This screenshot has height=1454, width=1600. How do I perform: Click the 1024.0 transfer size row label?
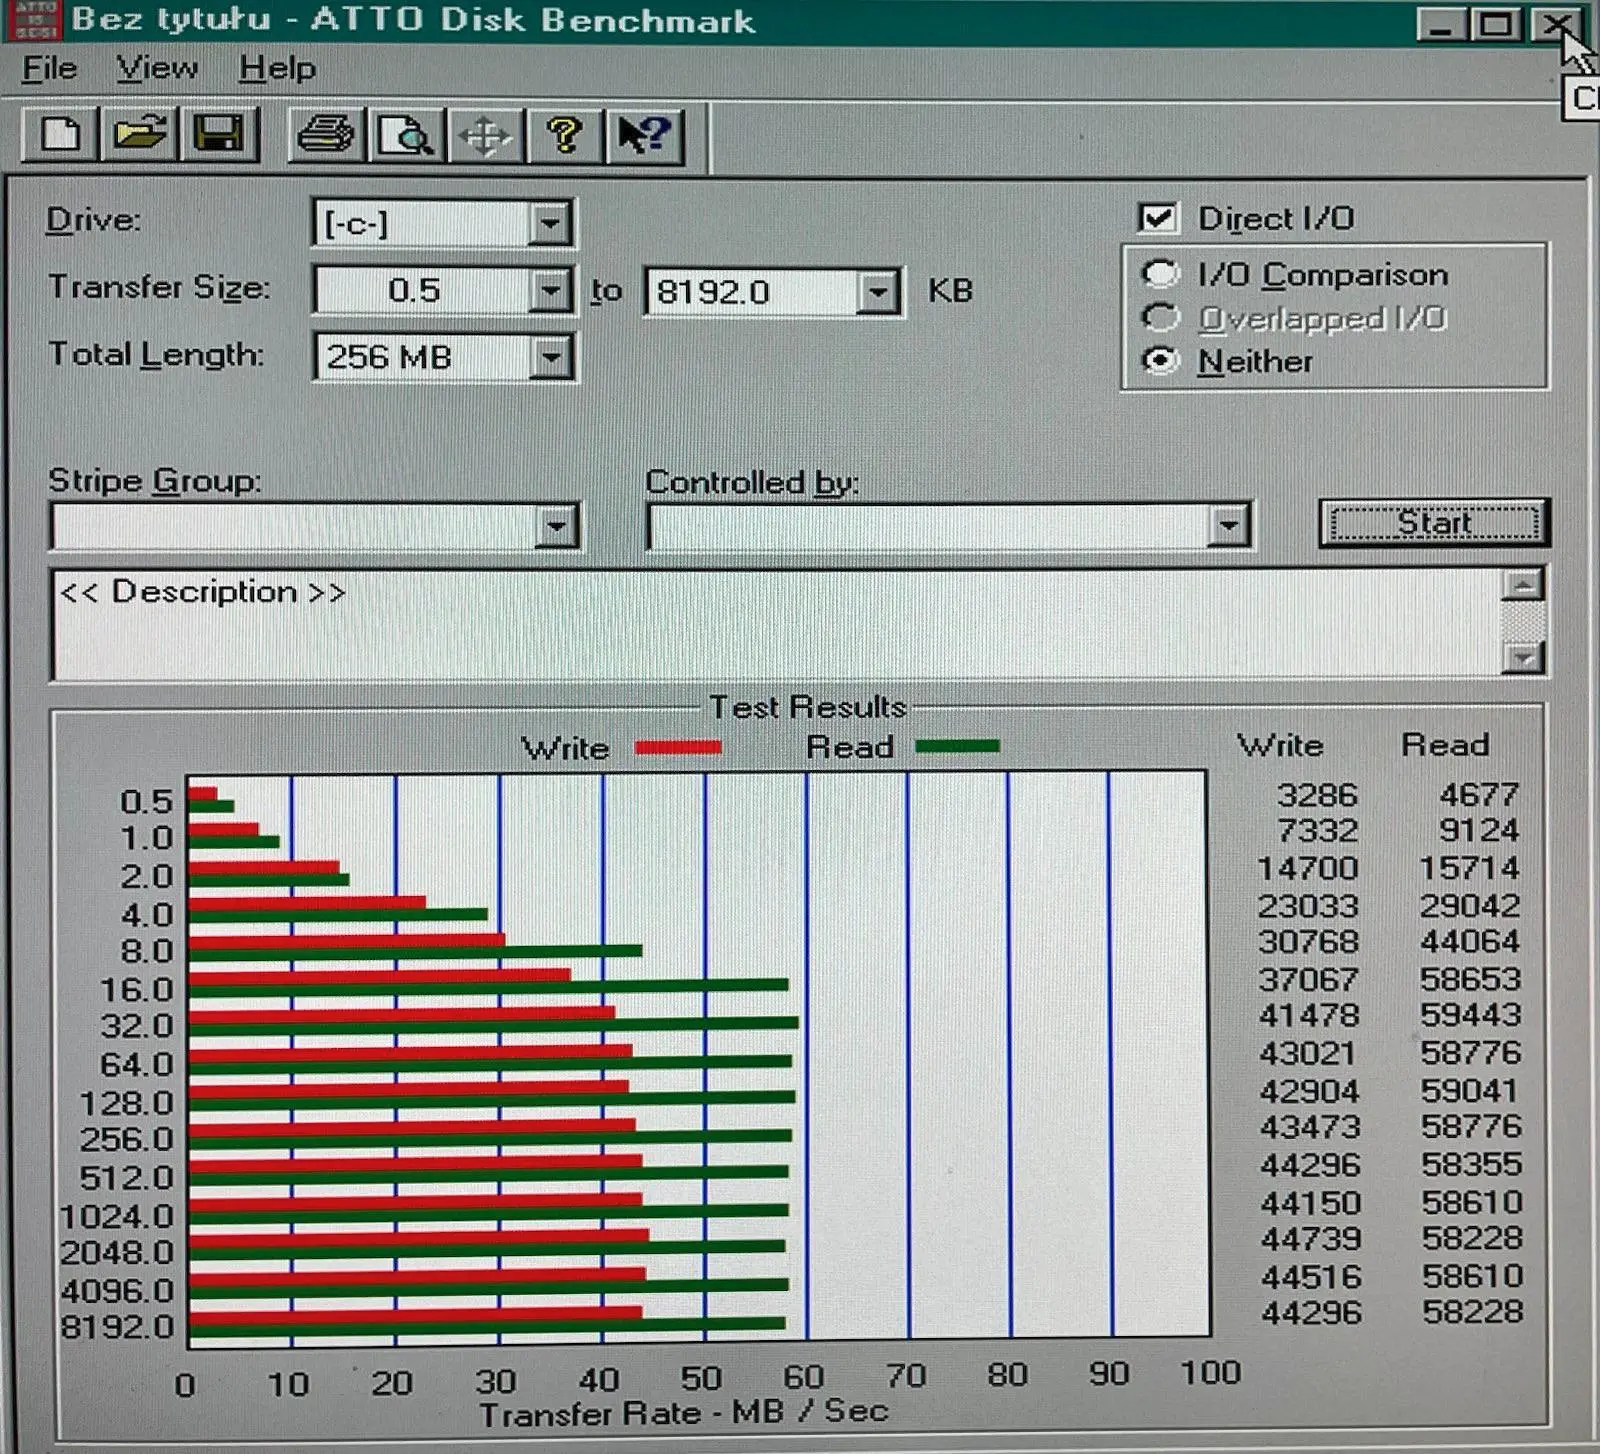click(116, 1216)
